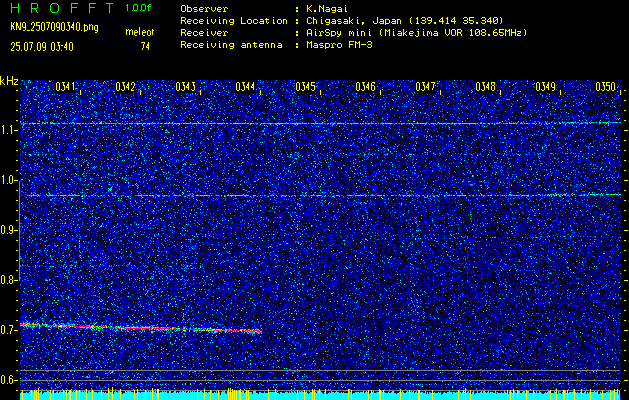Screen dimensions: 629x400
Task: Click the 0350 time marker
Action: (x=605, y=87)
